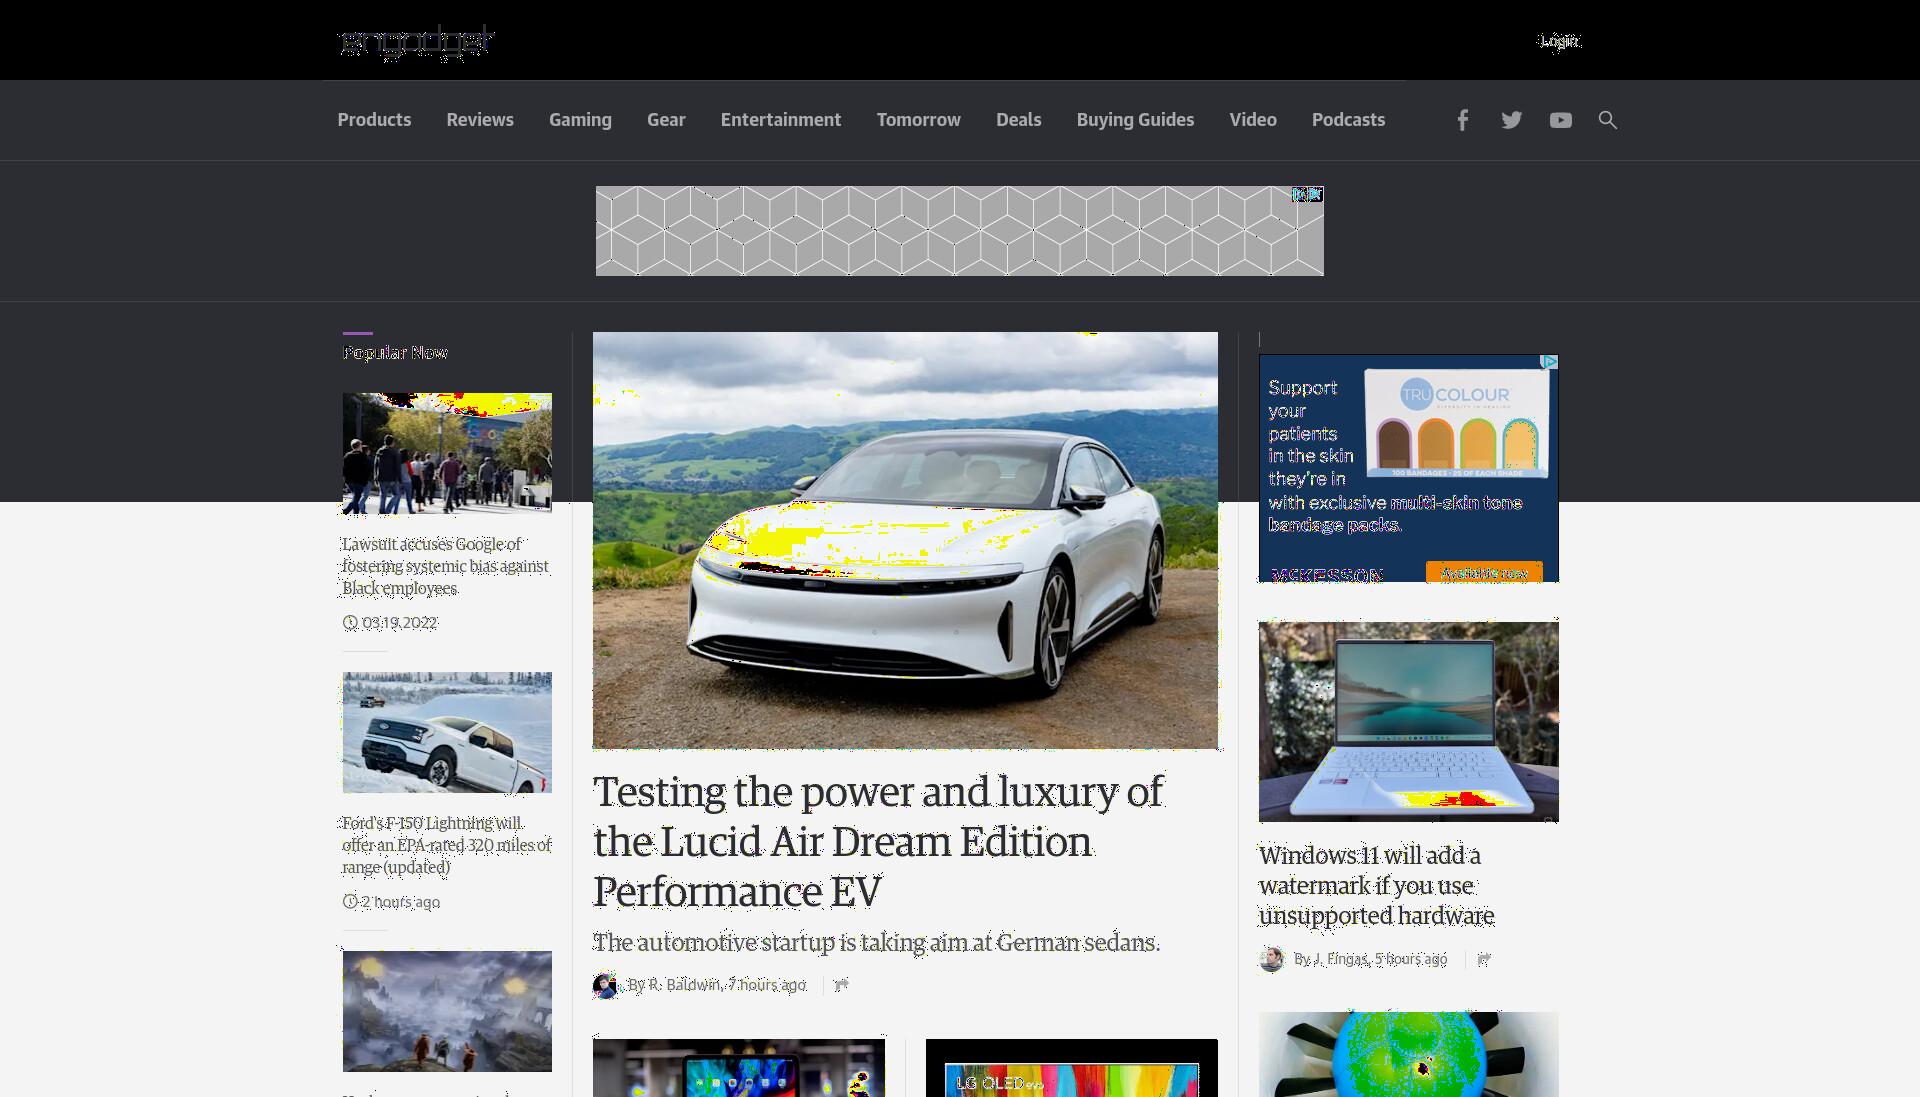Open Engadget's Facebook page icon
Viewport: 1920px width, 1097px height.
(x=1462, y=120)
